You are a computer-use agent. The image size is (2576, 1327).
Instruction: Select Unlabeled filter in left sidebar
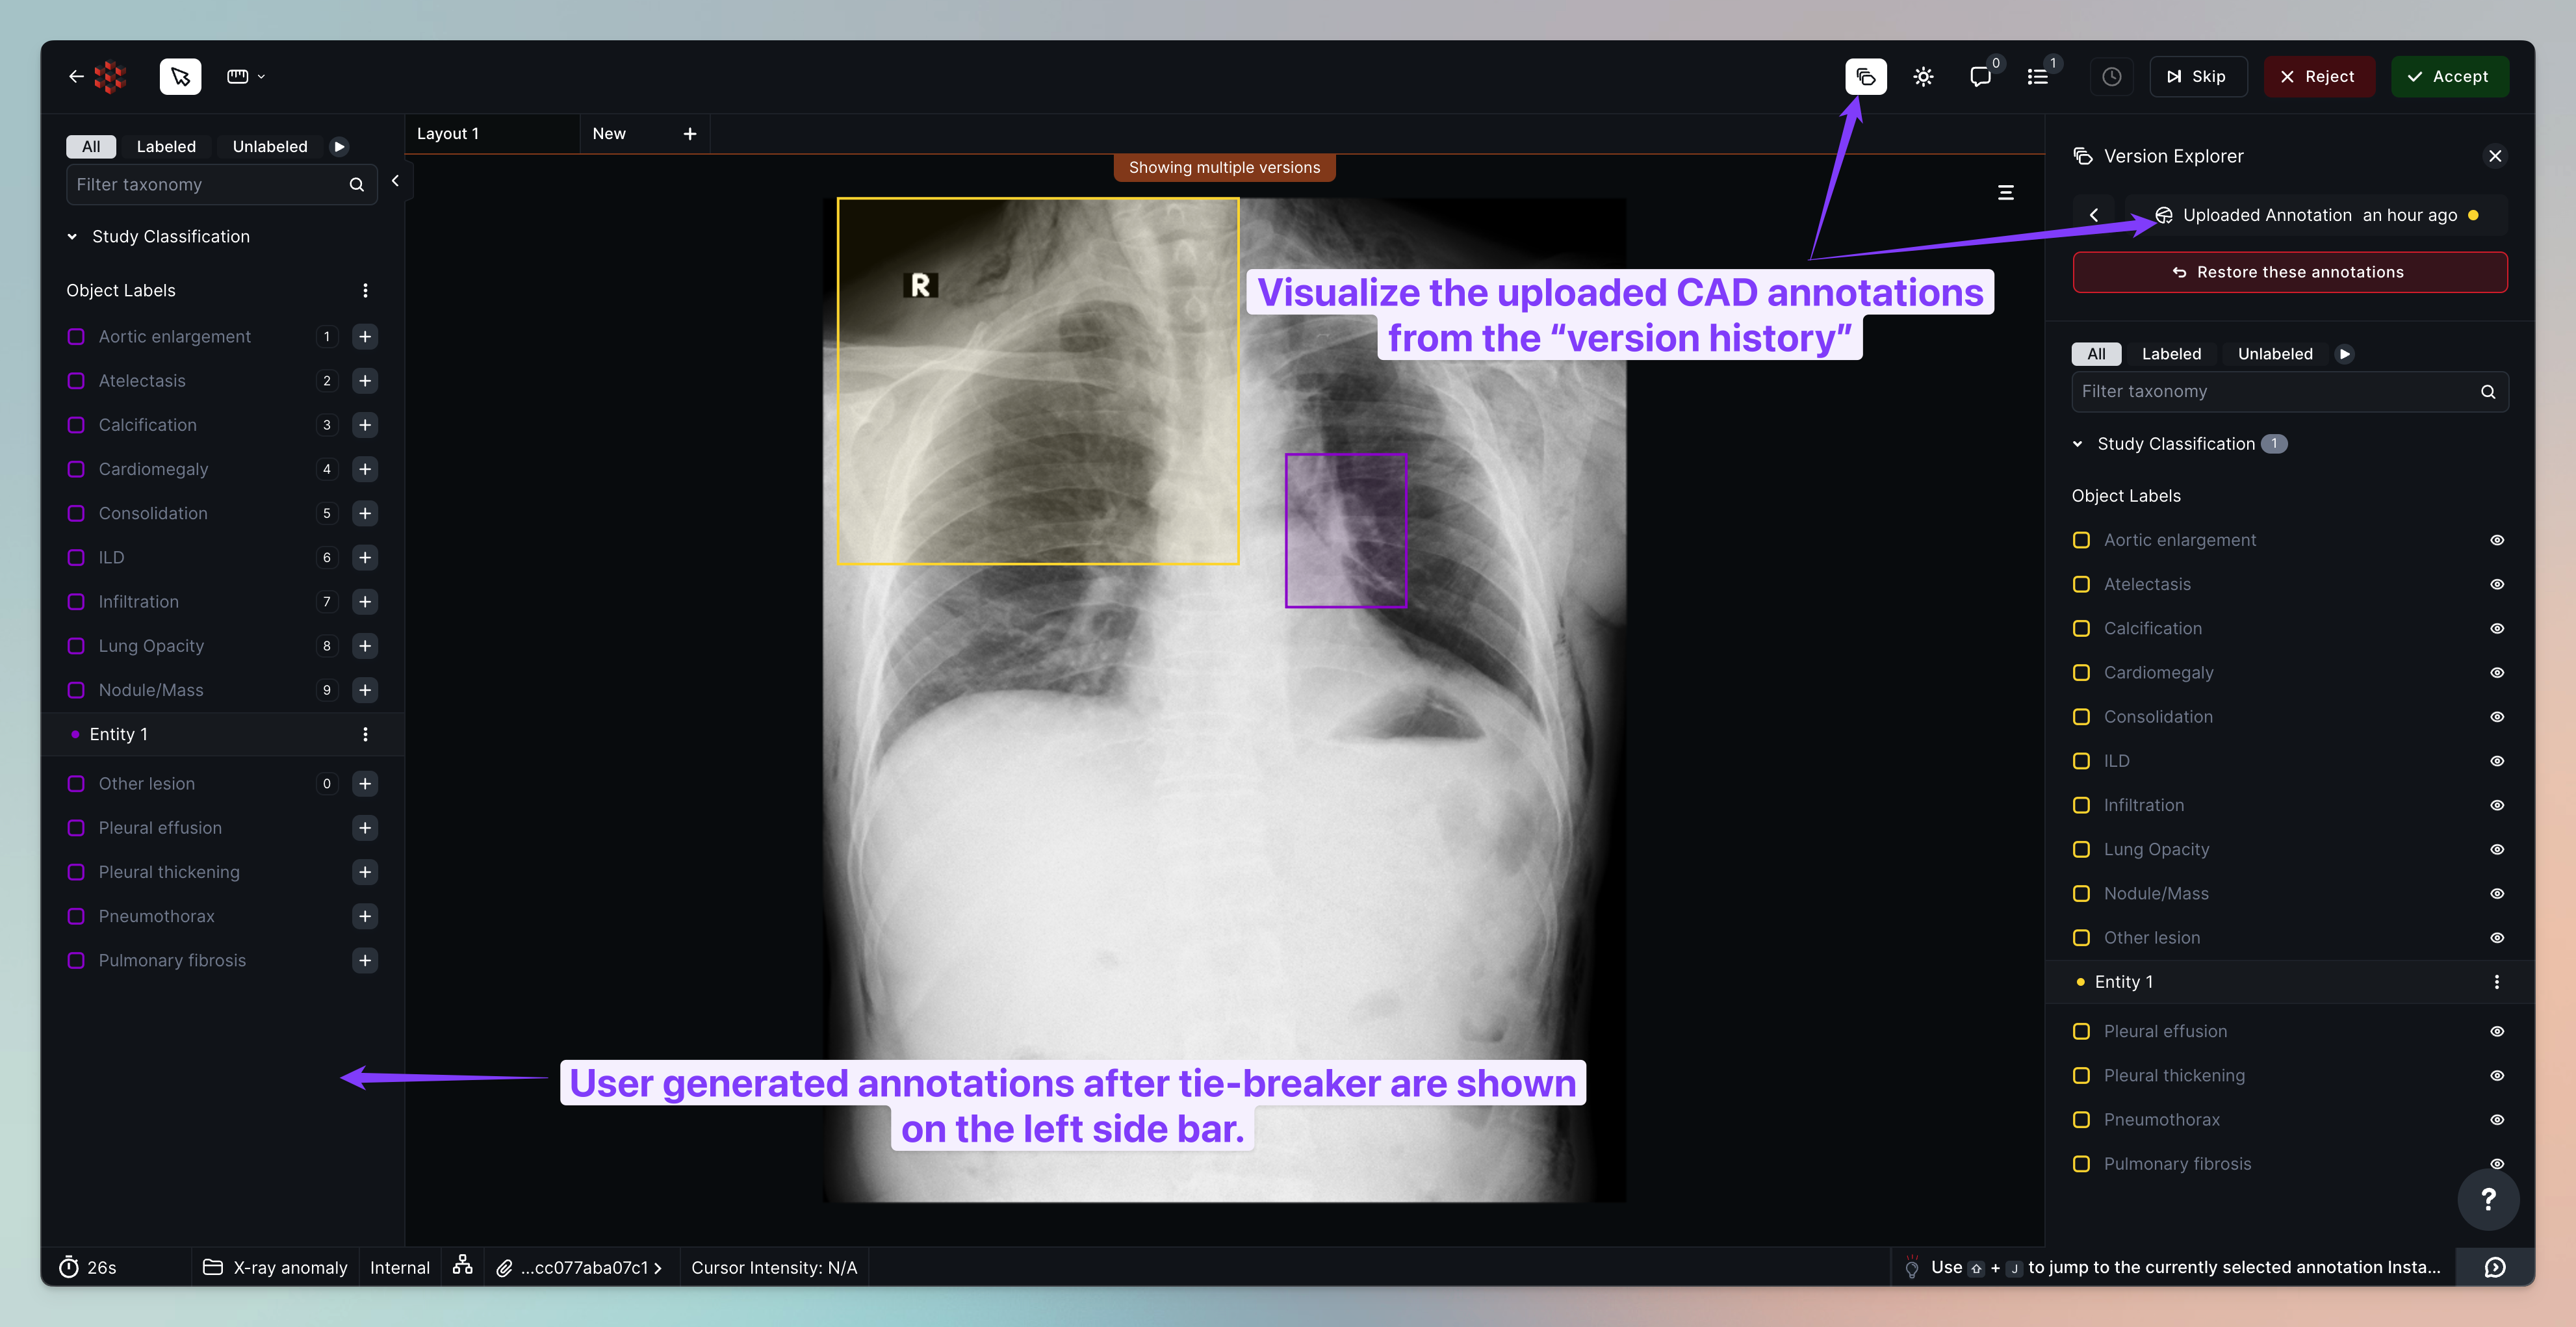point(270,146)
